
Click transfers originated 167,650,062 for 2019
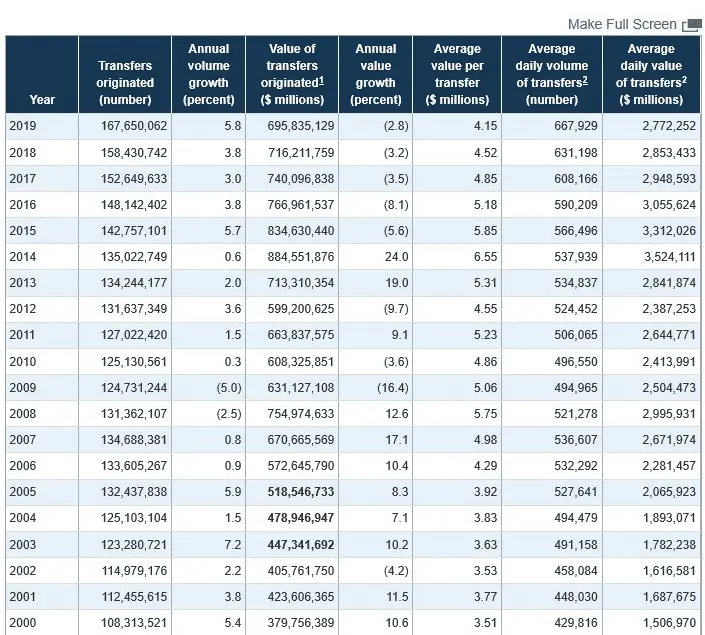click(x=129, y=126)
